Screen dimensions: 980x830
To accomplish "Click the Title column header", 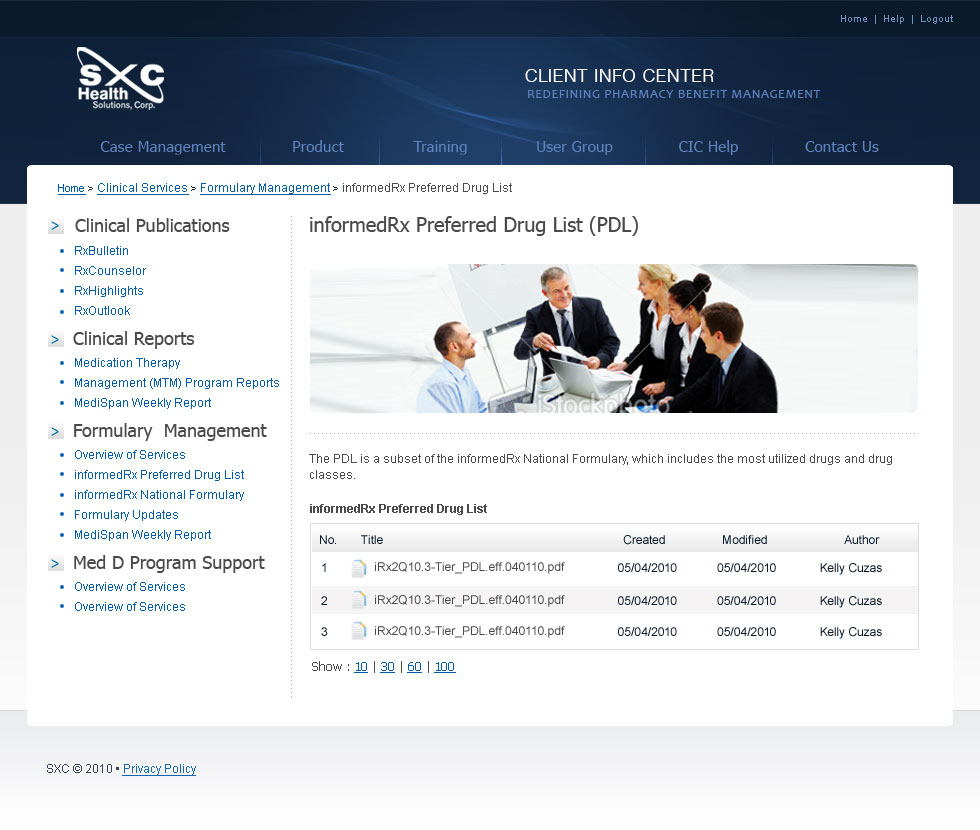I will (x=372, y=540).
